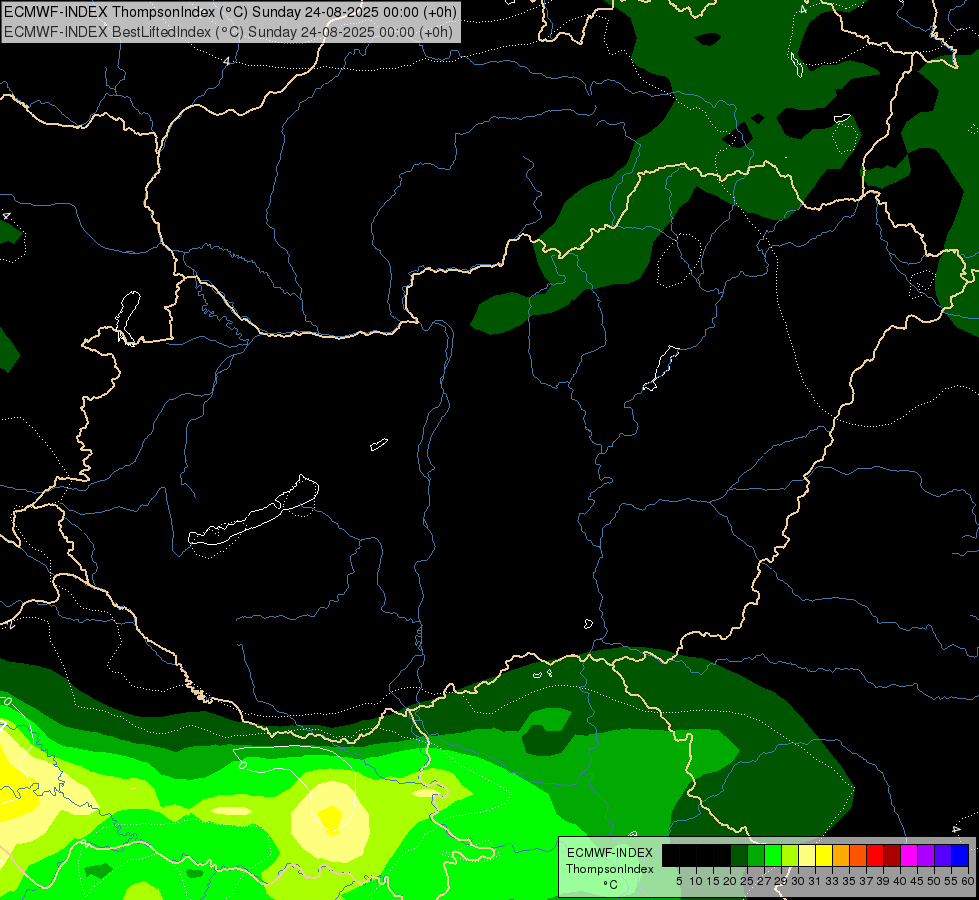Click the °C unit label in the legend
Viewport: 979px width, 900px height.
click(610, 885)
